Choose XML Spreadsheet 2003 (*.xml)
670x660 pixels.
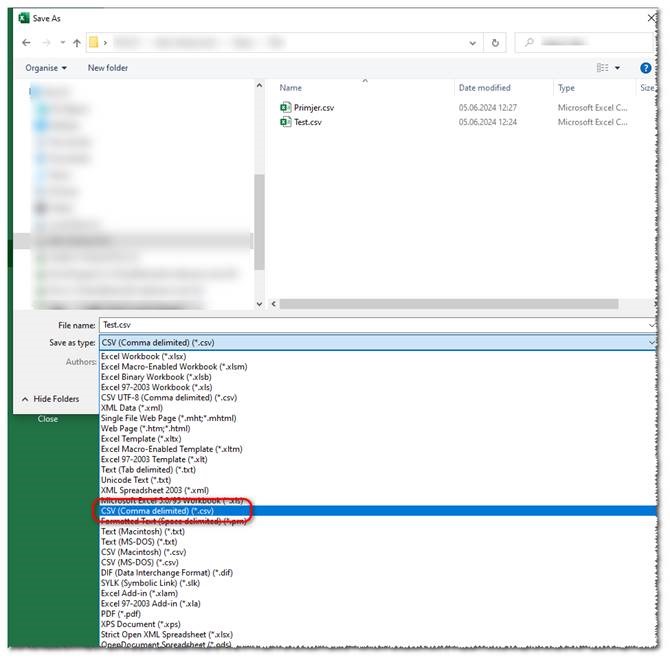155,490
